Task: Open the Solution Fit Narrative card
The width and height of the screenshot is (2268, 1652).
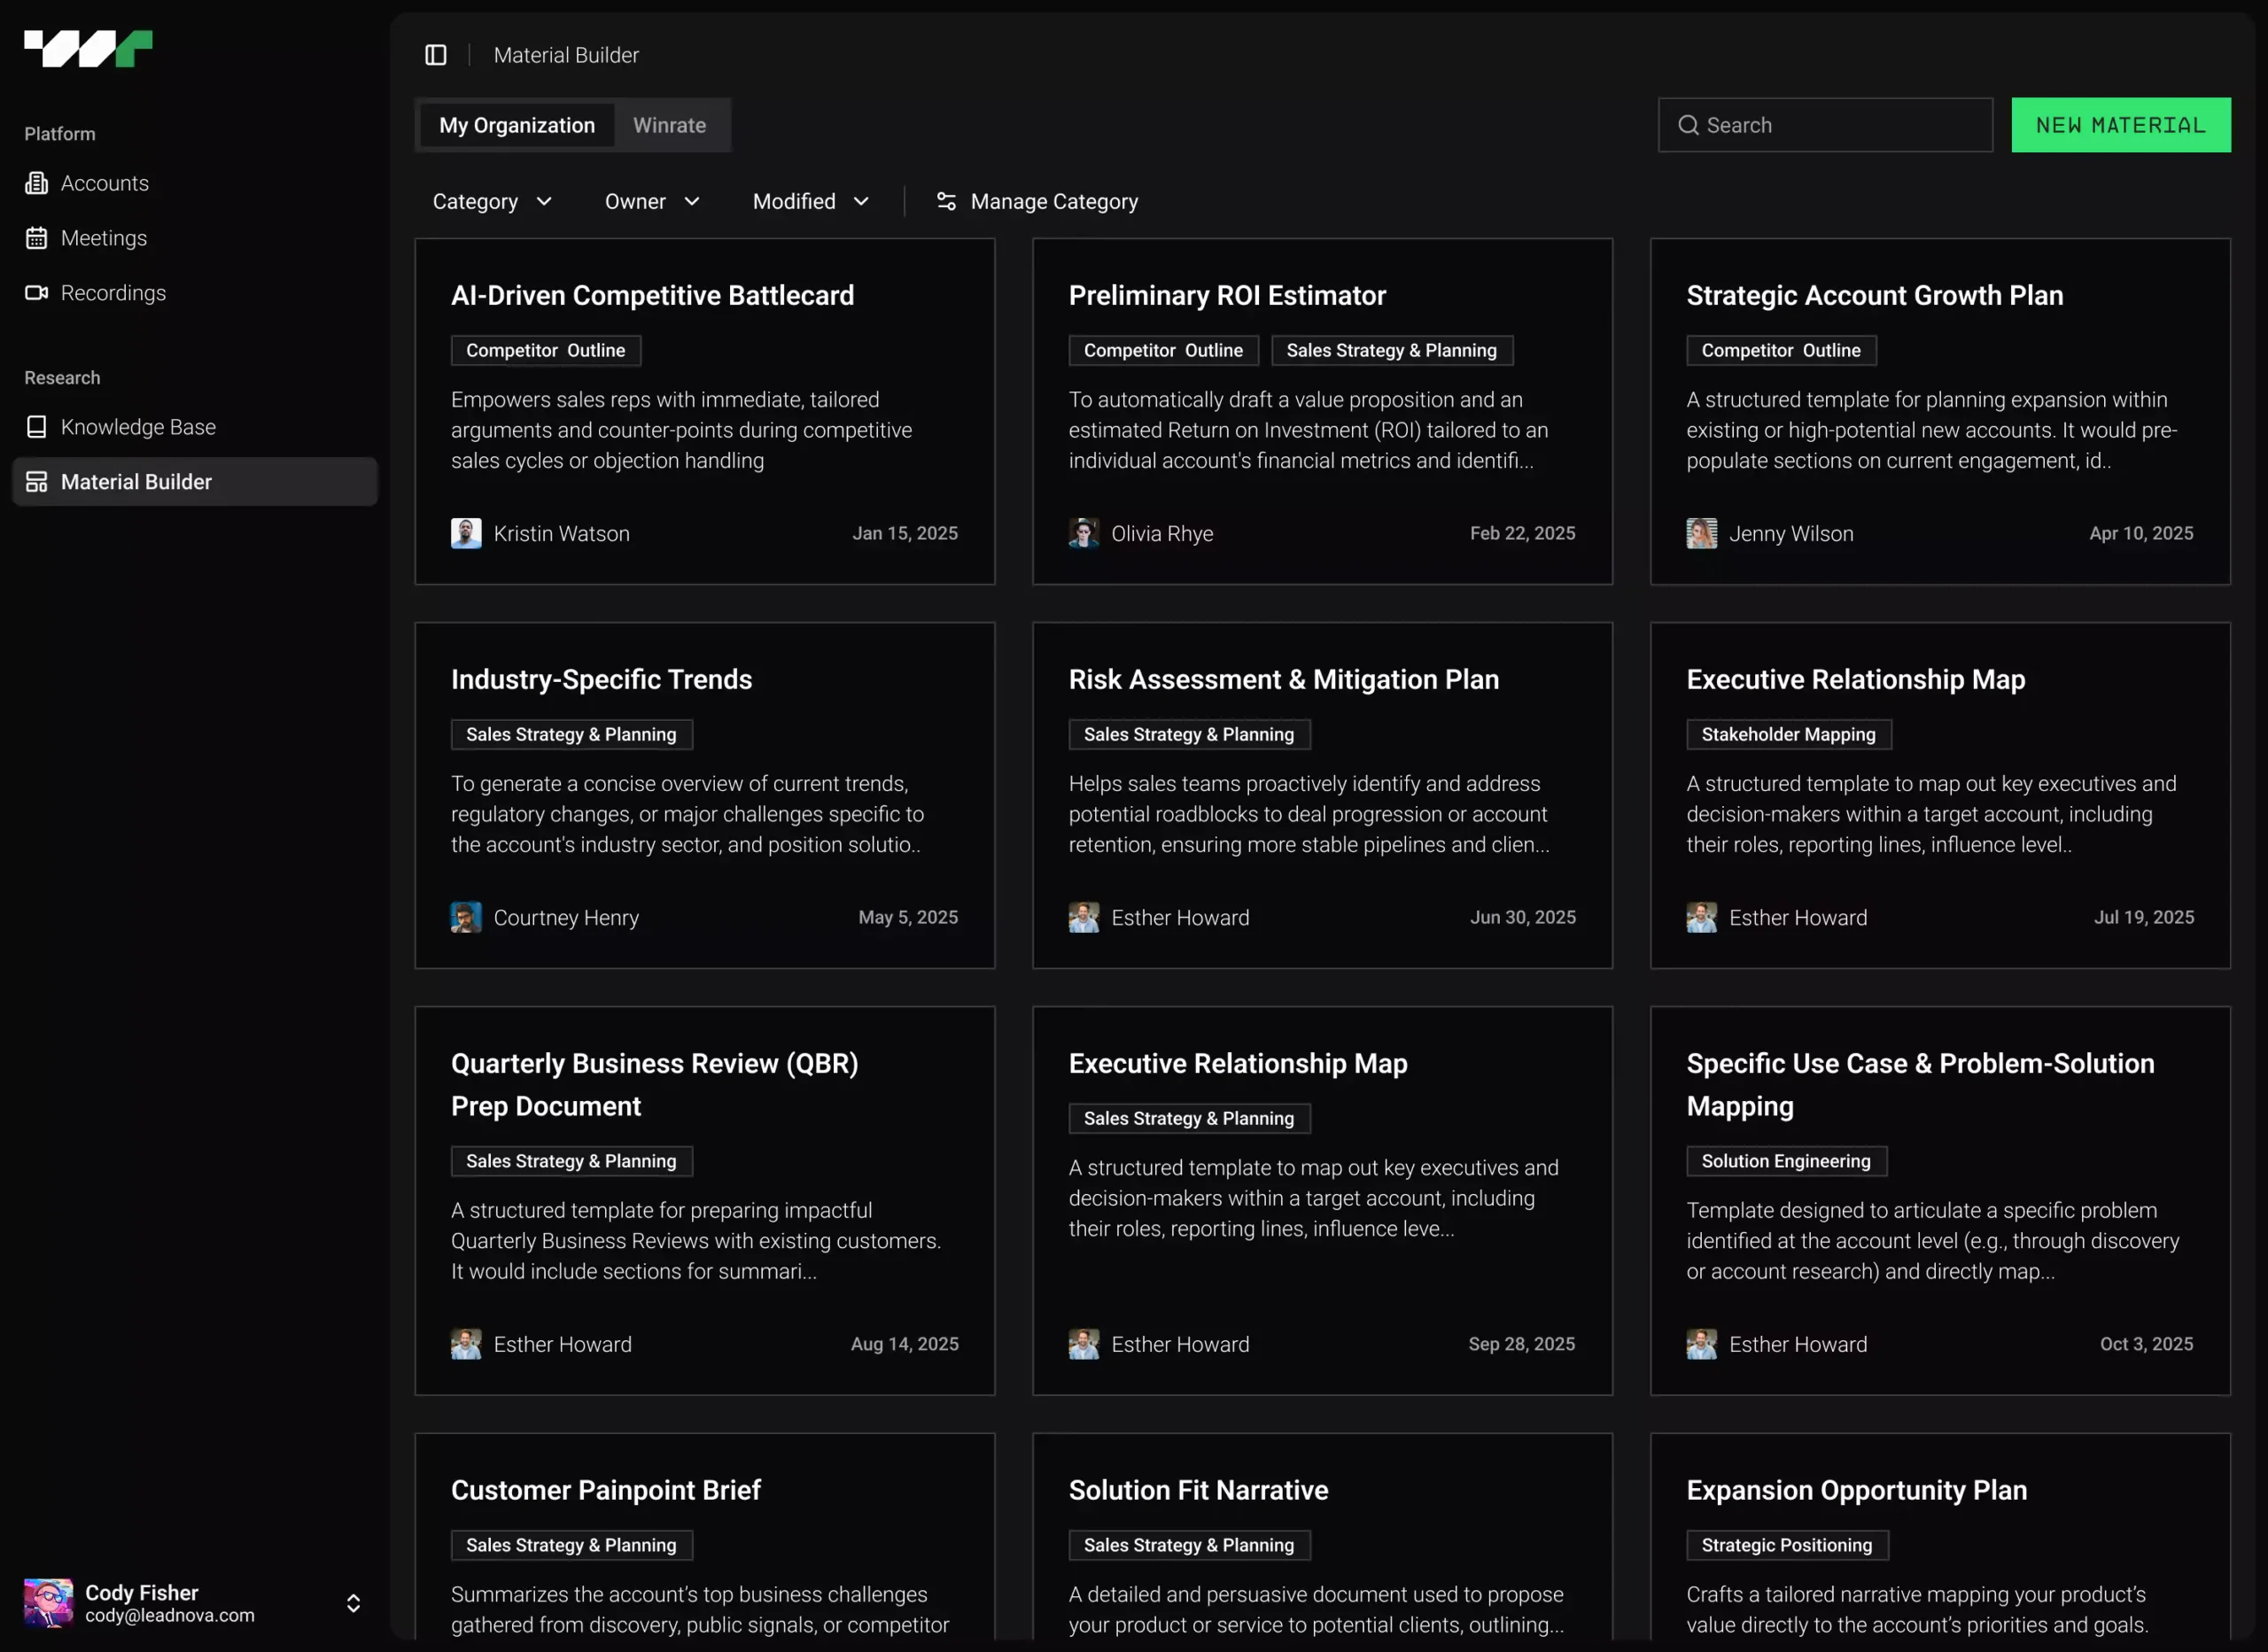Action: [x=1322, y=1536]
